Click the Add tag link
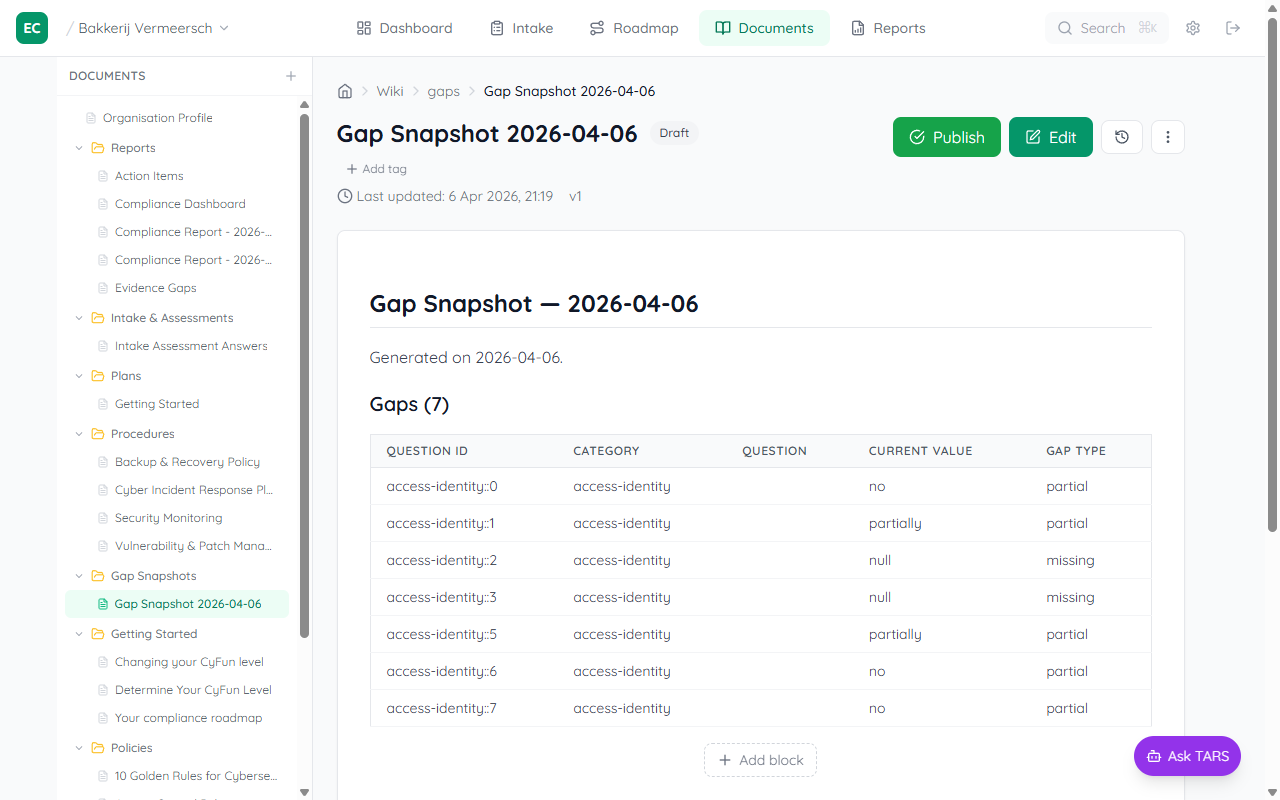The image size is (1280, 800). tap(377, 169)
